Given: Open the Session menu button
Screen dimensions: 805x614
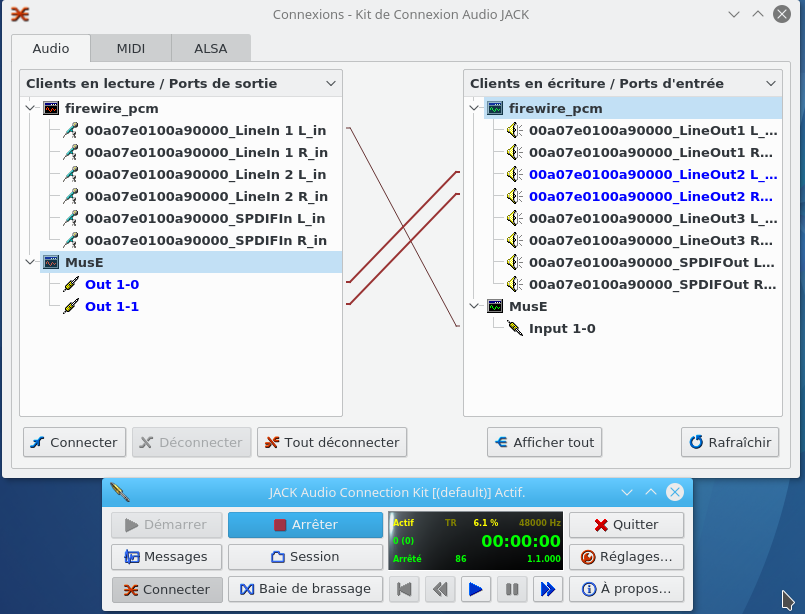Looking at the screenshot, I should pos(305,557).
